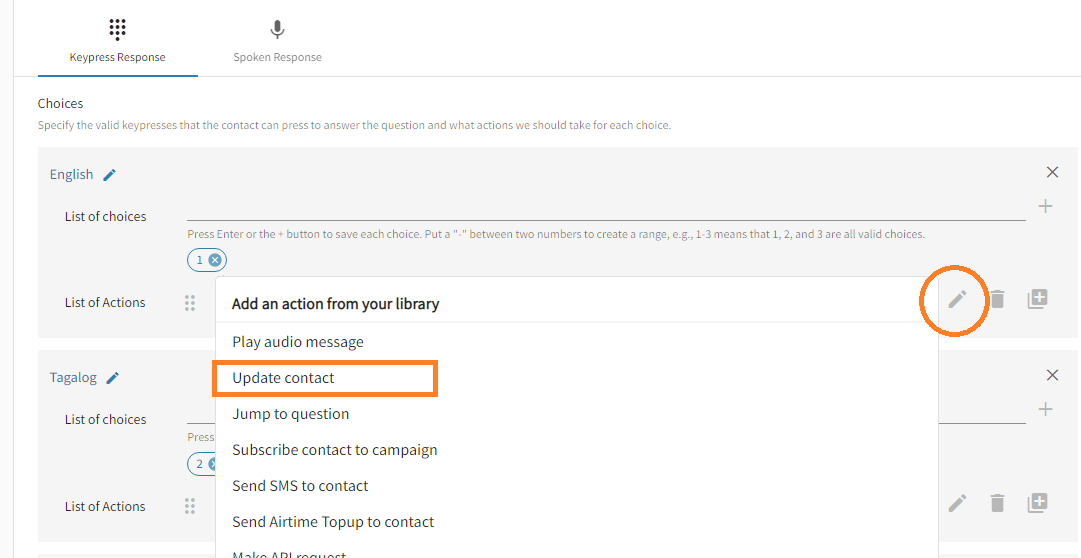The image size is (1081, 558).
Task: Pick Jump to question action
Action: [x=291, y=414]
